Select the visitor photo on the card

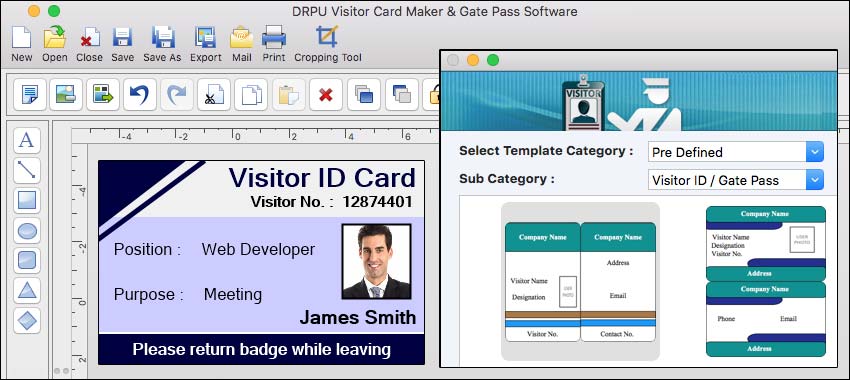(376, 261)
